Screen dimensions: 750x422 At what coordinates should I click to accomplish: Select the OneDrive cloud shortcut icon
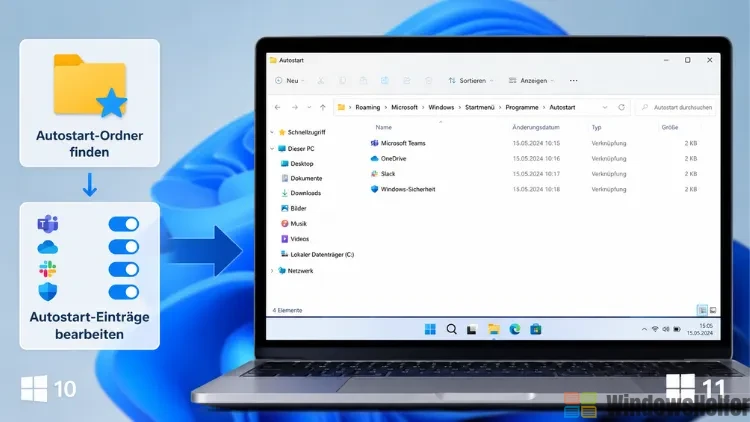(x=375, y=158)
